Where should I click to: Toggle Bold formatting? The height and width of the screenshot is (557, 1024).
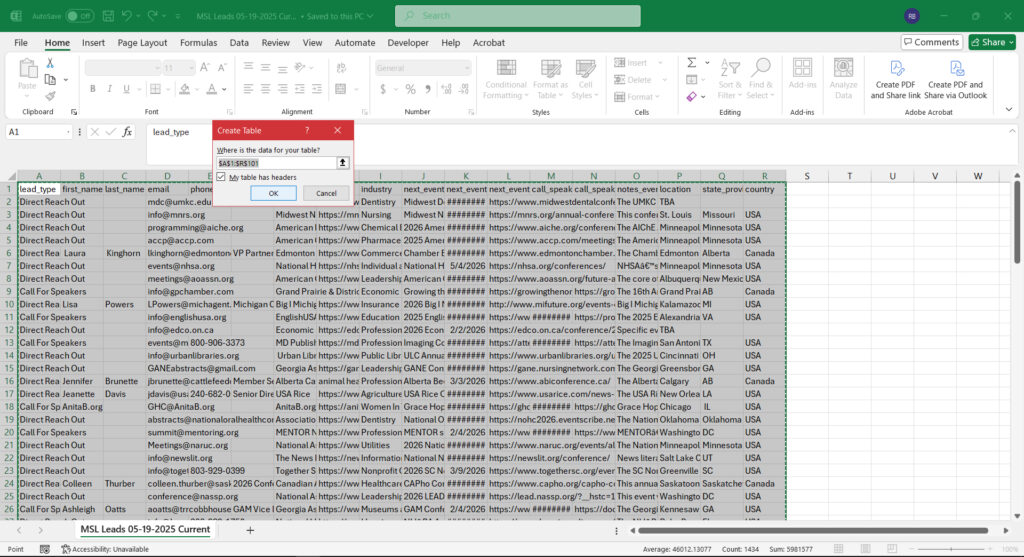(x=93, y=89)
